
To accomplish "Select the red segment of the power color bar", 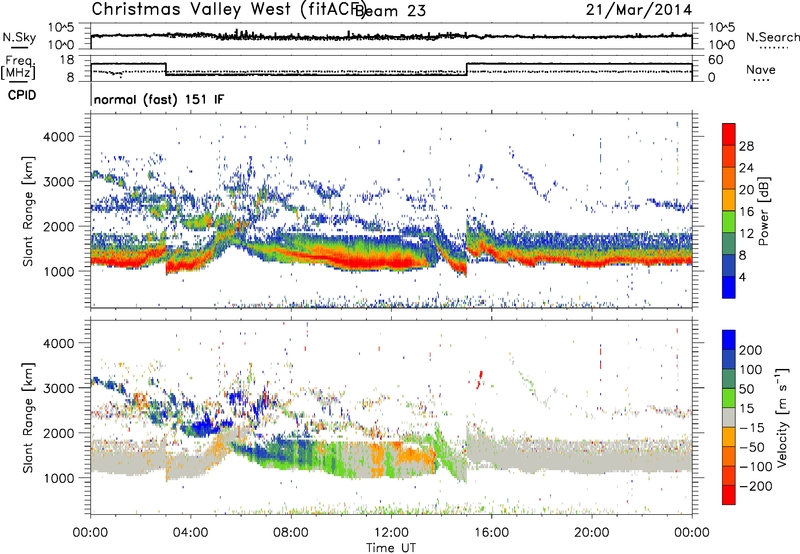I will click(x=729, y=134).
